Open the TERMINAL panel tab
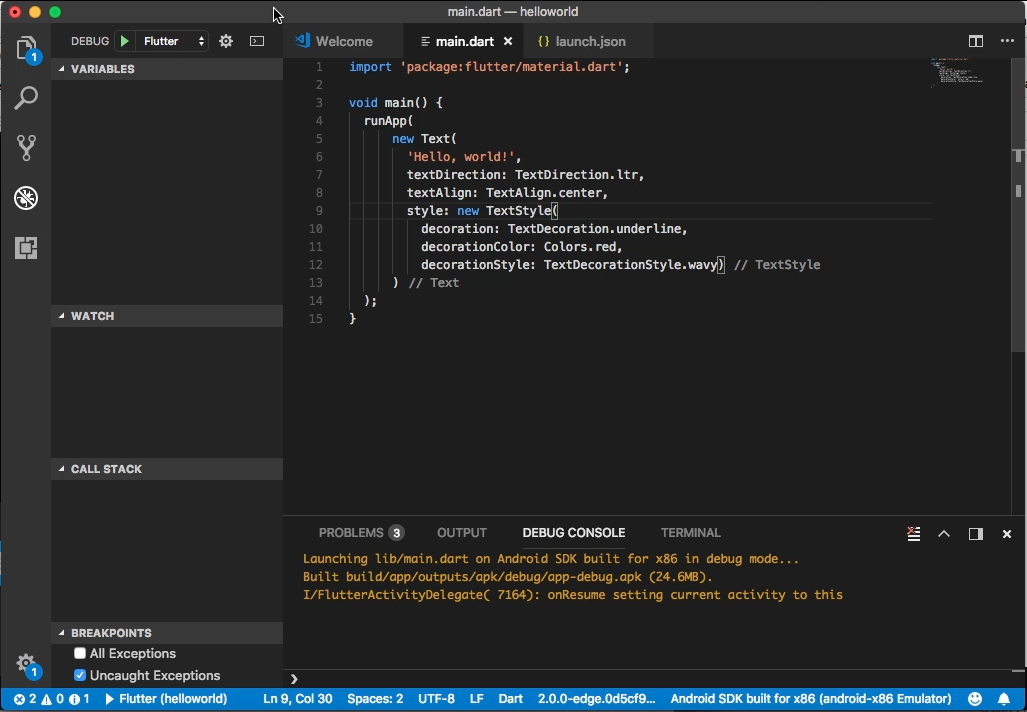 point(690,533)
